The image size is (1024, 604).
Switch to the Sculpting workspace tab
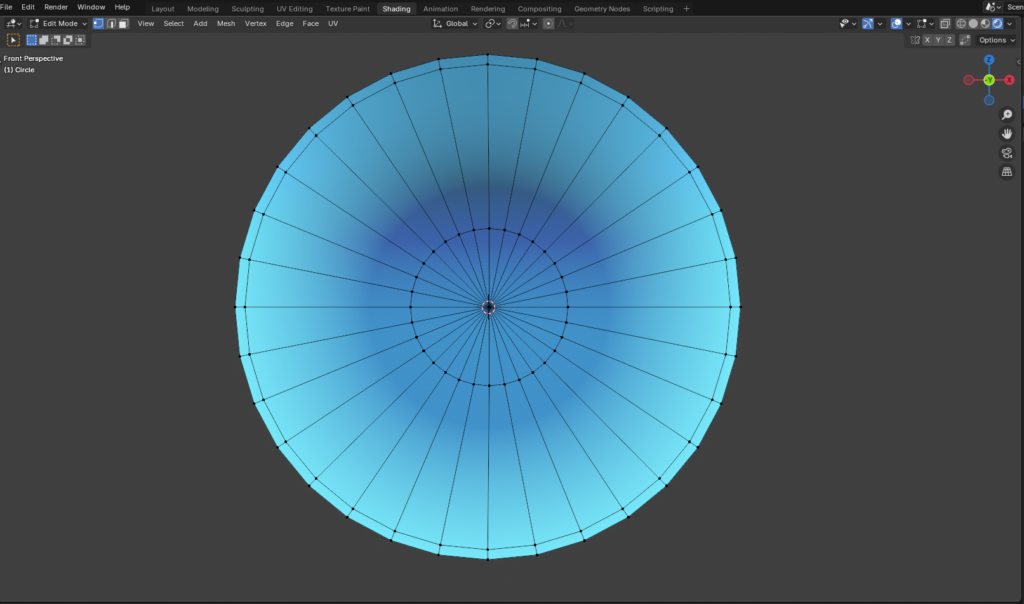coord(248,9)
